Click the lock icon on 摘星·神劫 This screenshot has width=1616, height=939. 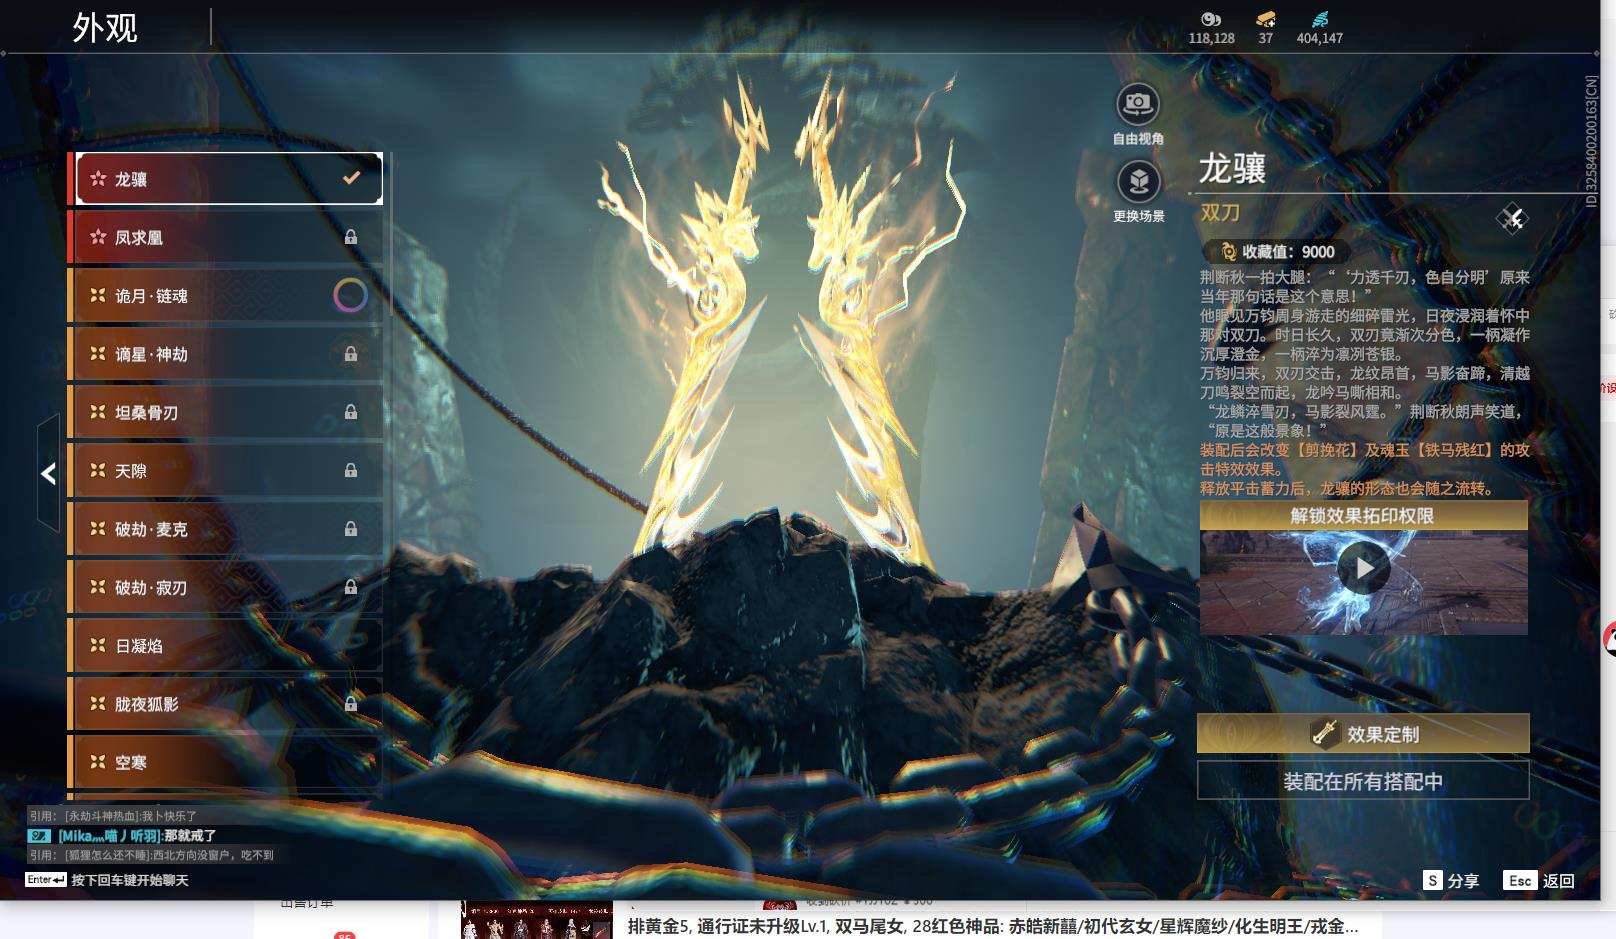(x=351, y=354)
